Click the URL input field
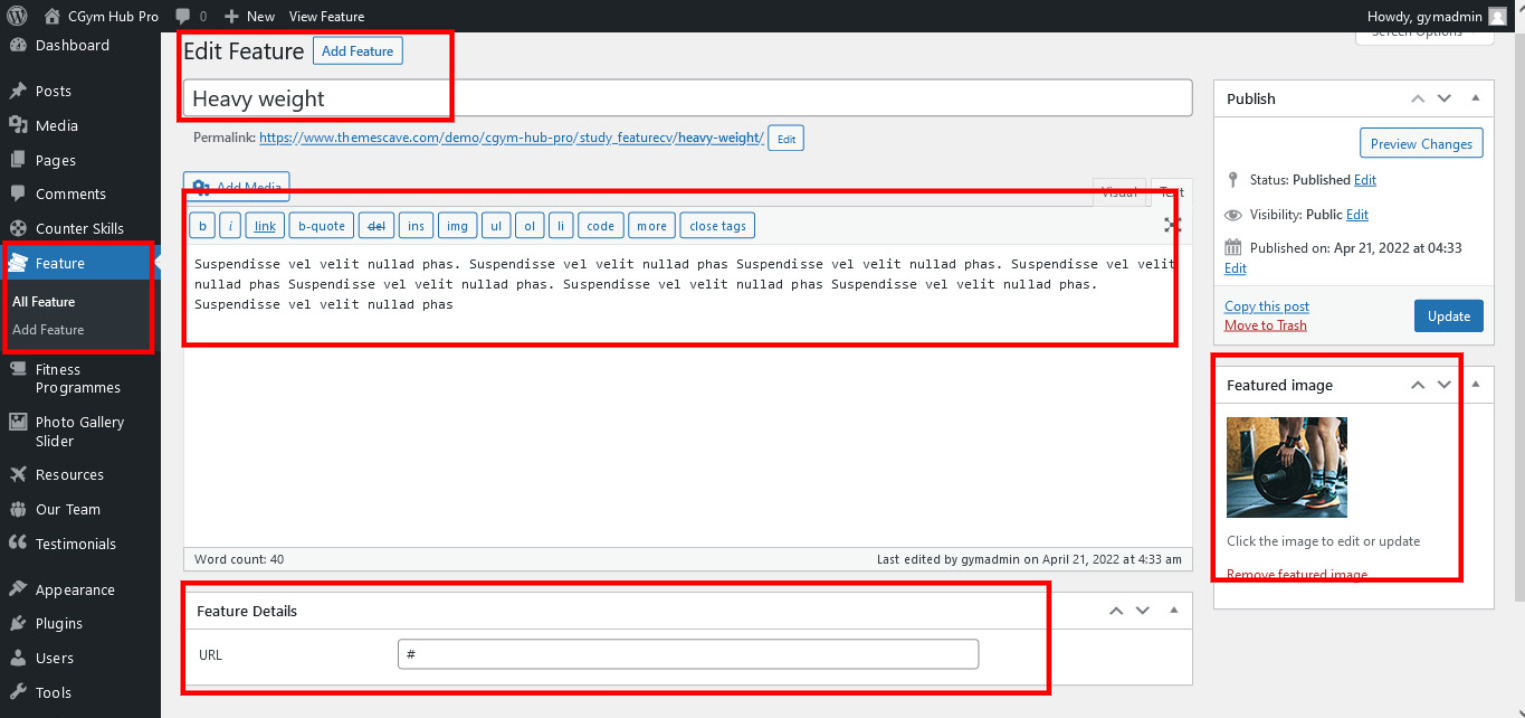This screenshot has width=1525, height=718. [688, 654]
